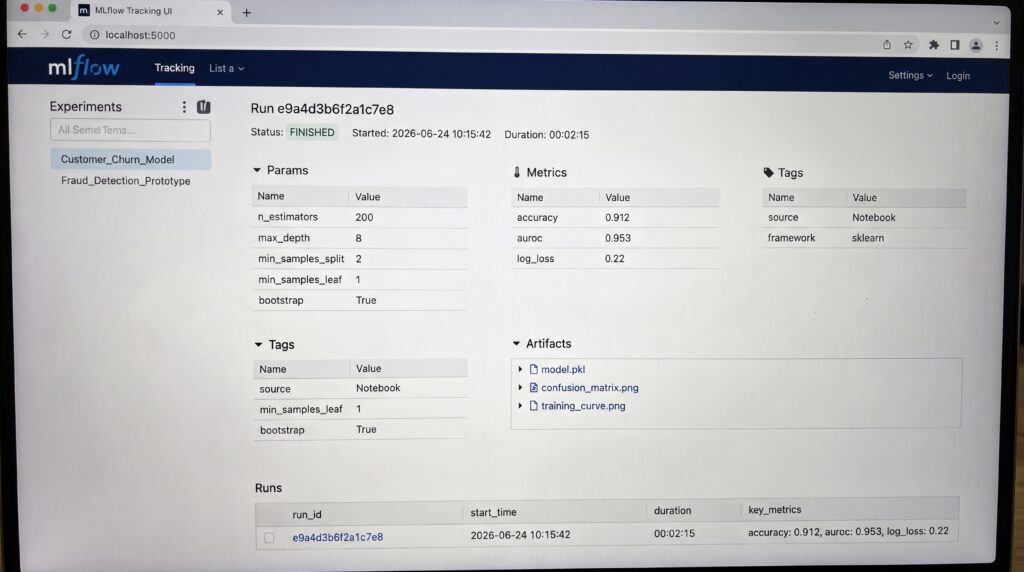Switch to the Tracking tab

click(x=174, y=68)
